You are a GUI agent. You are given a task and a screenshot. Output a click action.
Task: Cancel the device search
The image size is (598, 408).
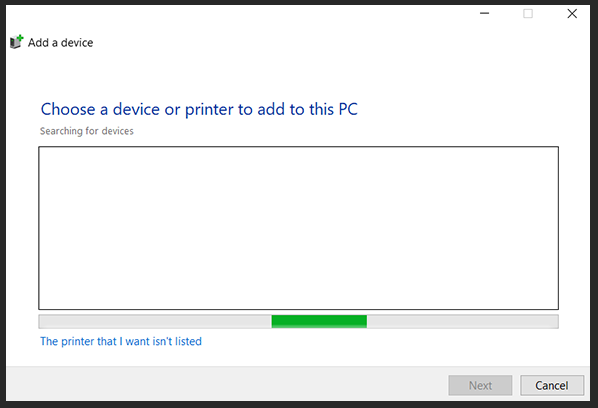552,386
